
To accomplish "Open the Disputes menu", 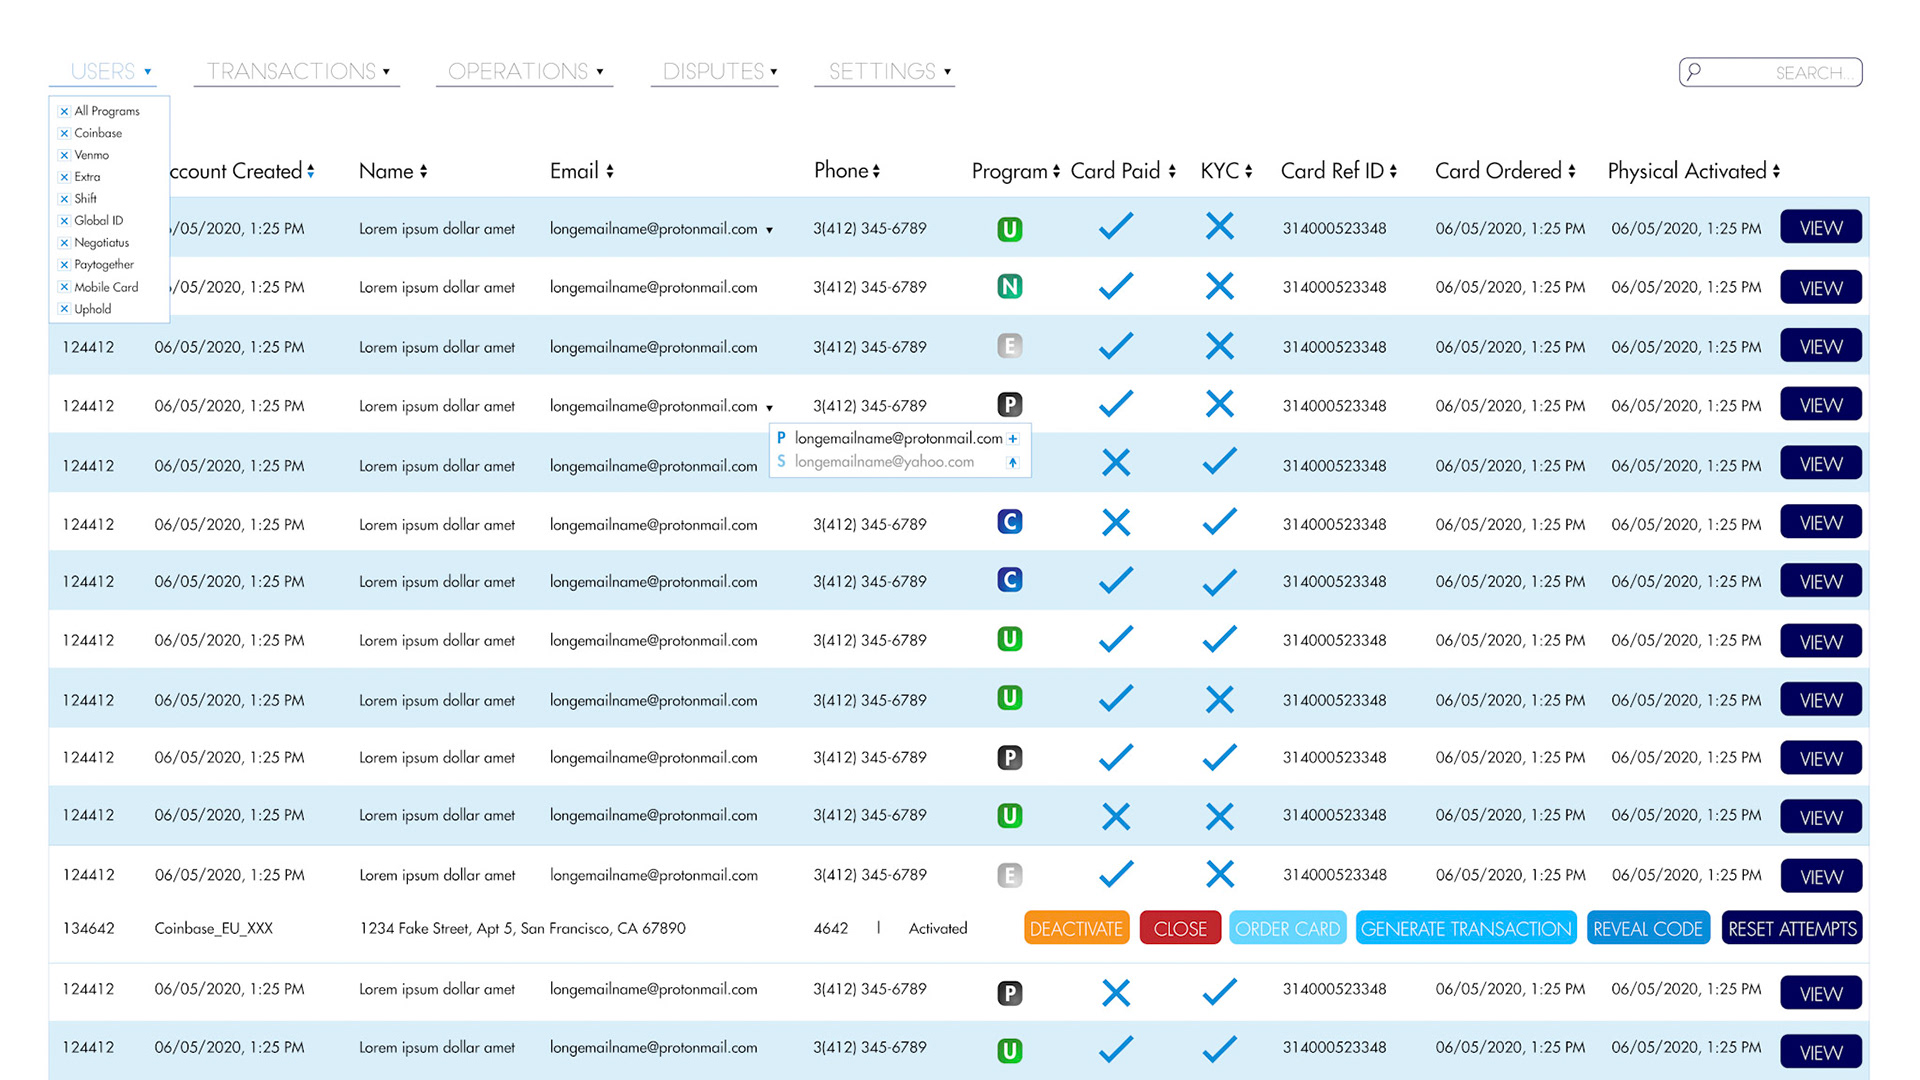I will coord(718,72).
